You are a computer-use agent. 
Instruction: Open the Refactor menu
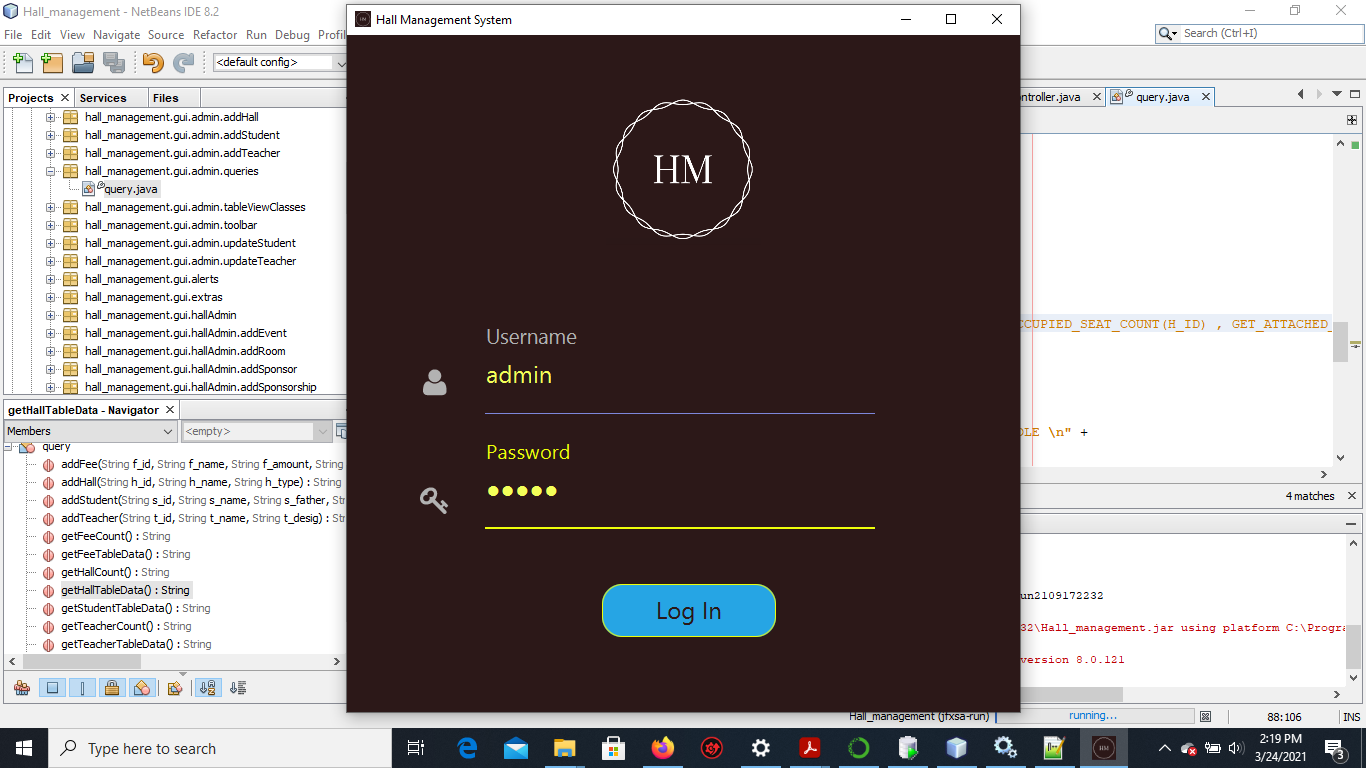point(215,34)
